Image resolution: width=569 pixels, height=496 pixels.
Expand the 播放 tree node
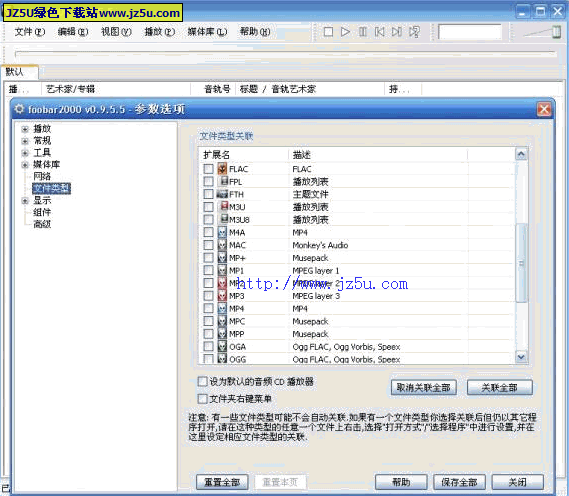click(x=25, y=129)
